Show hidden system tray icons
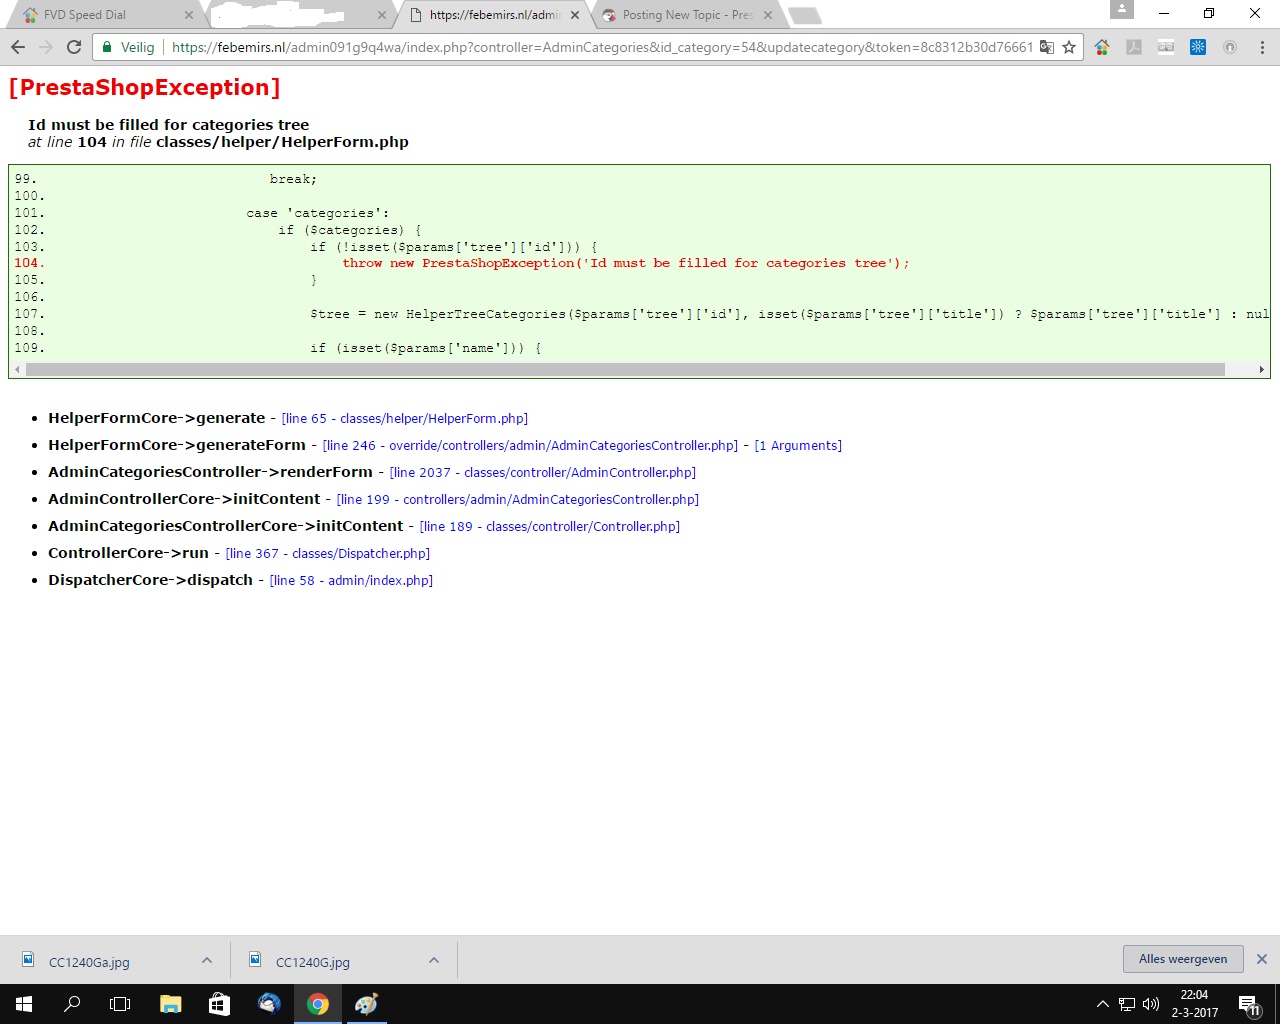 pyautogui.click(x=1102, y=1004)
